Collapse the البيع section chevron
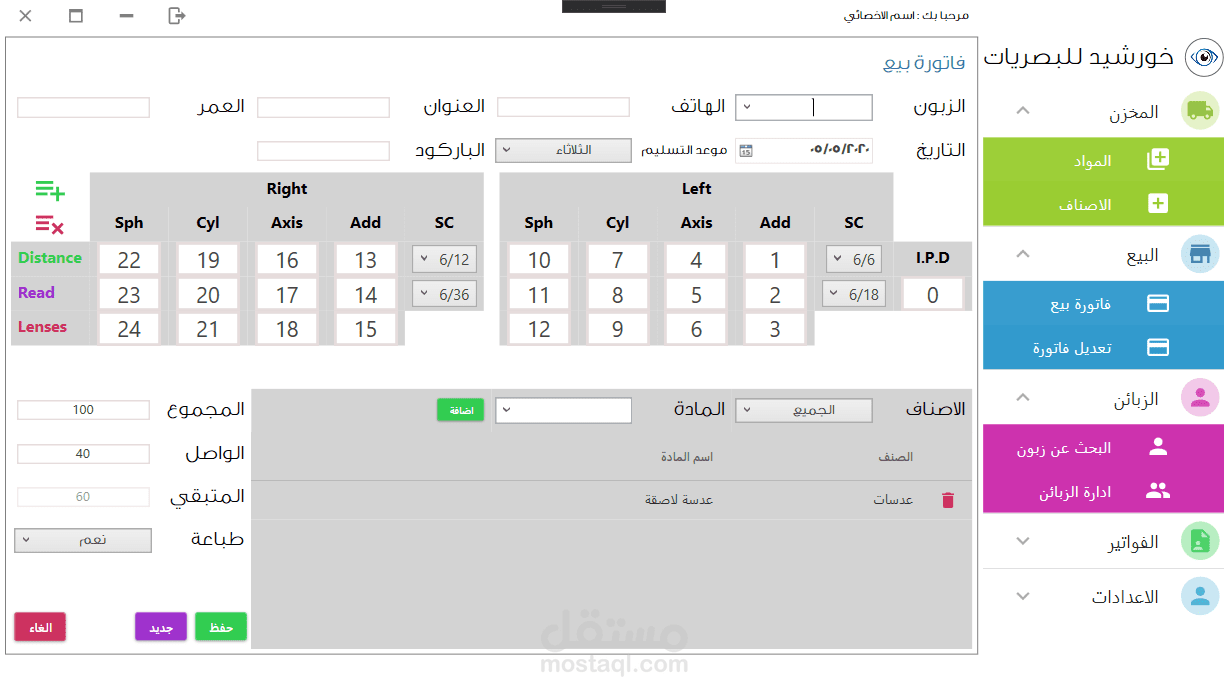This screenshot has height=691, width=1229. click(x=1022, y=253)
